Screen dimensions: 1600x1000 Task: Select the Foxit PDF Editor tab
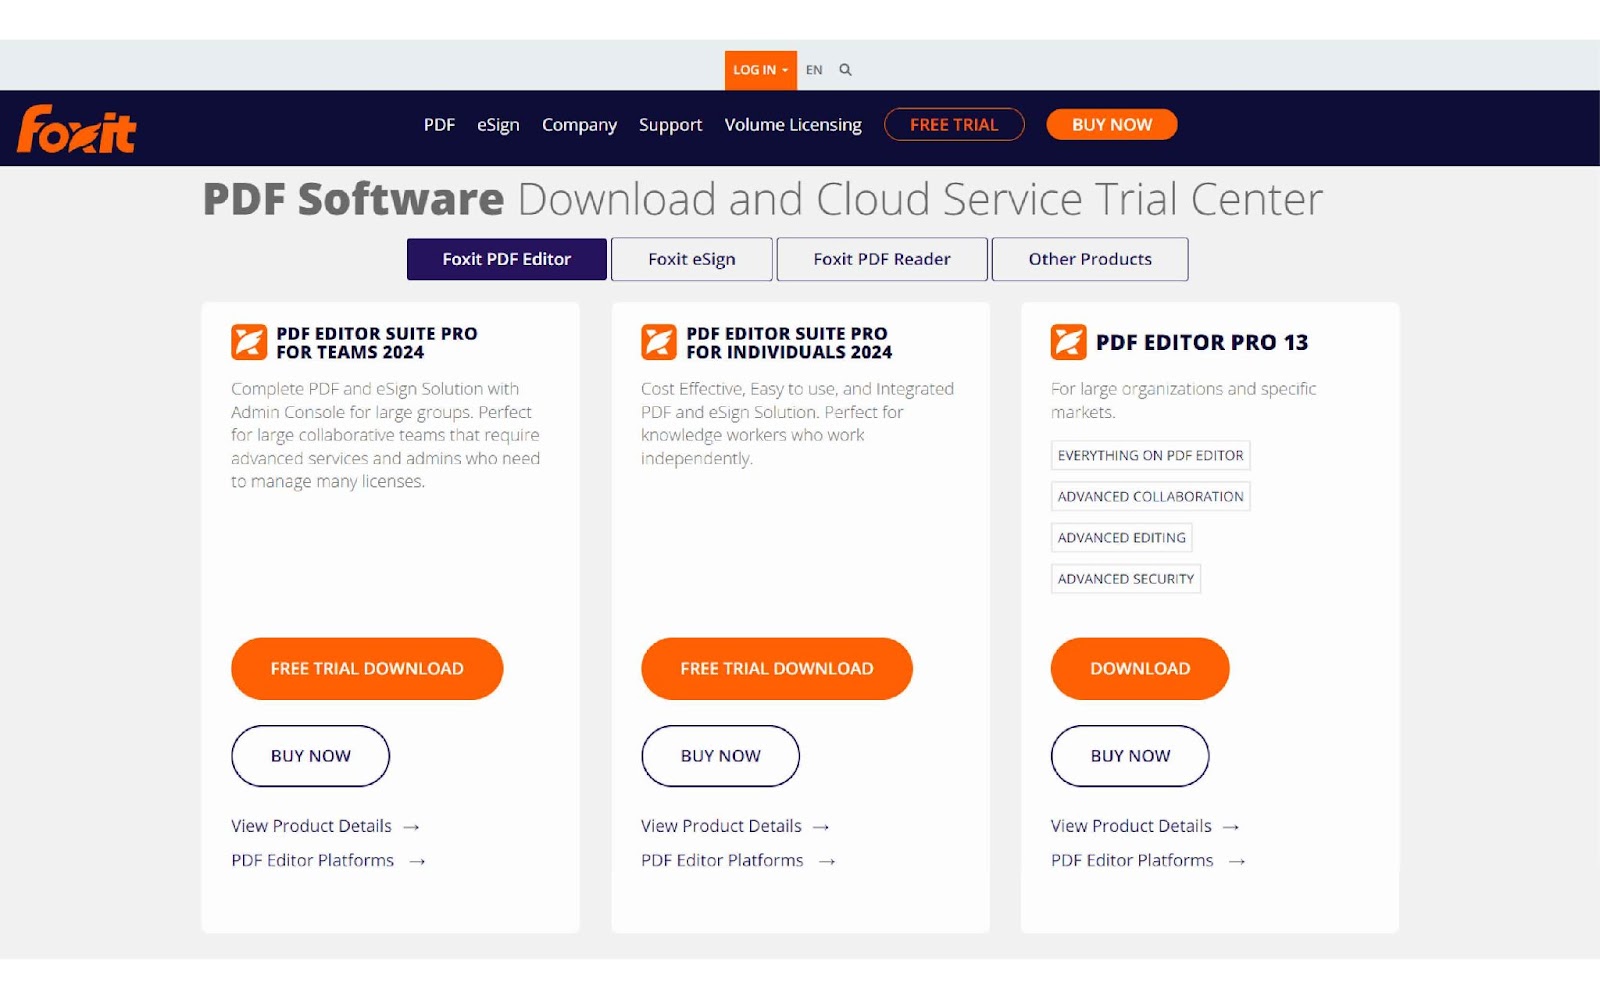coord(507,259)
